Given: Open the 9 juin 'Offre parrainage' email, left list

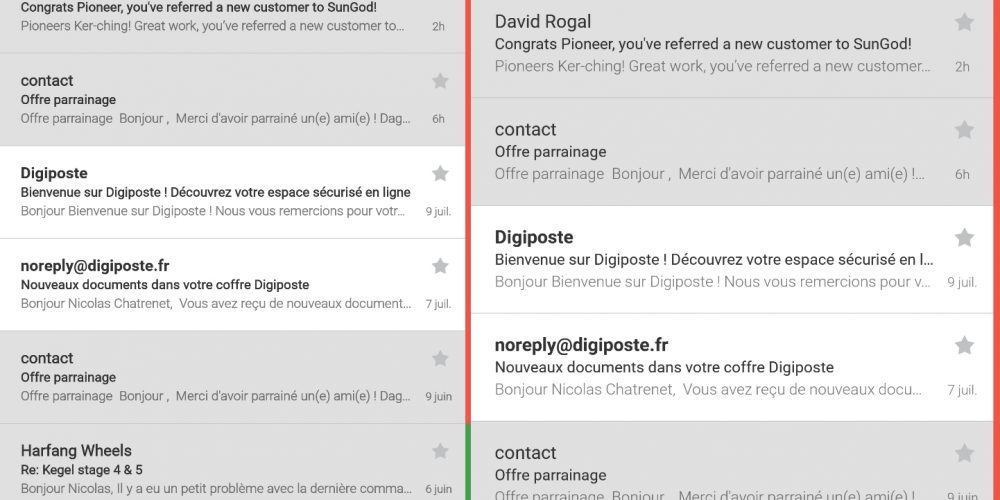Looking at the screenshot, I should [x=232, y=378].
